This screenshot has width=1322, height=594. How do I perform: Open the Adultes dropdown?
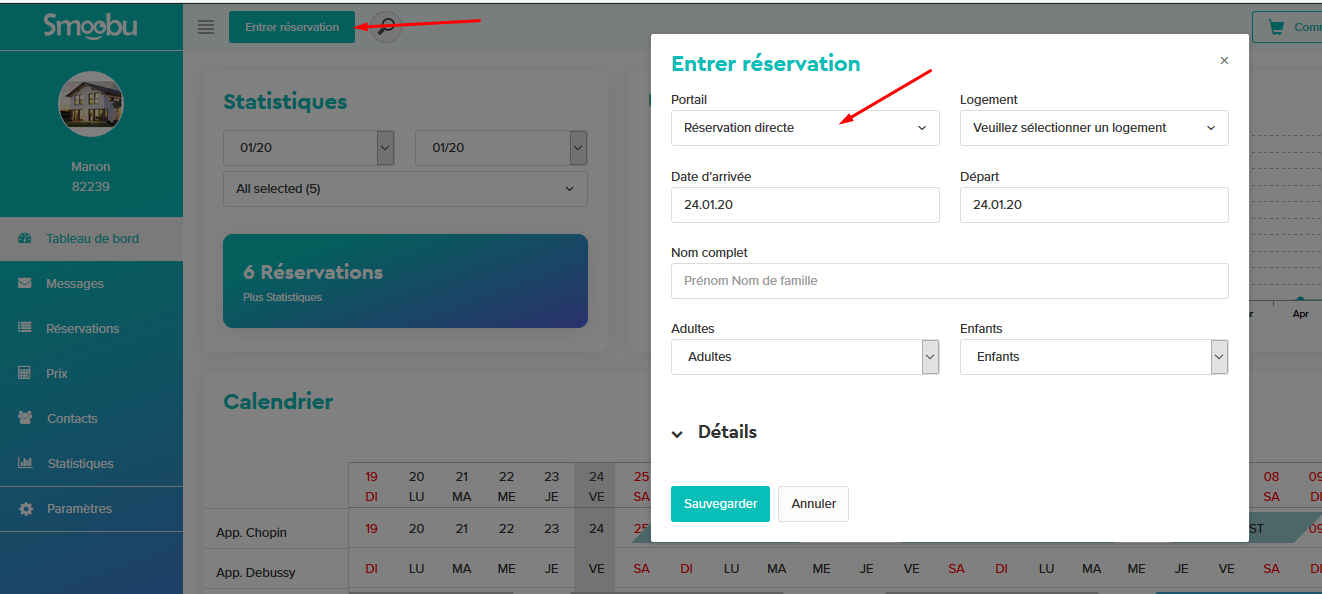click(805, 357)
